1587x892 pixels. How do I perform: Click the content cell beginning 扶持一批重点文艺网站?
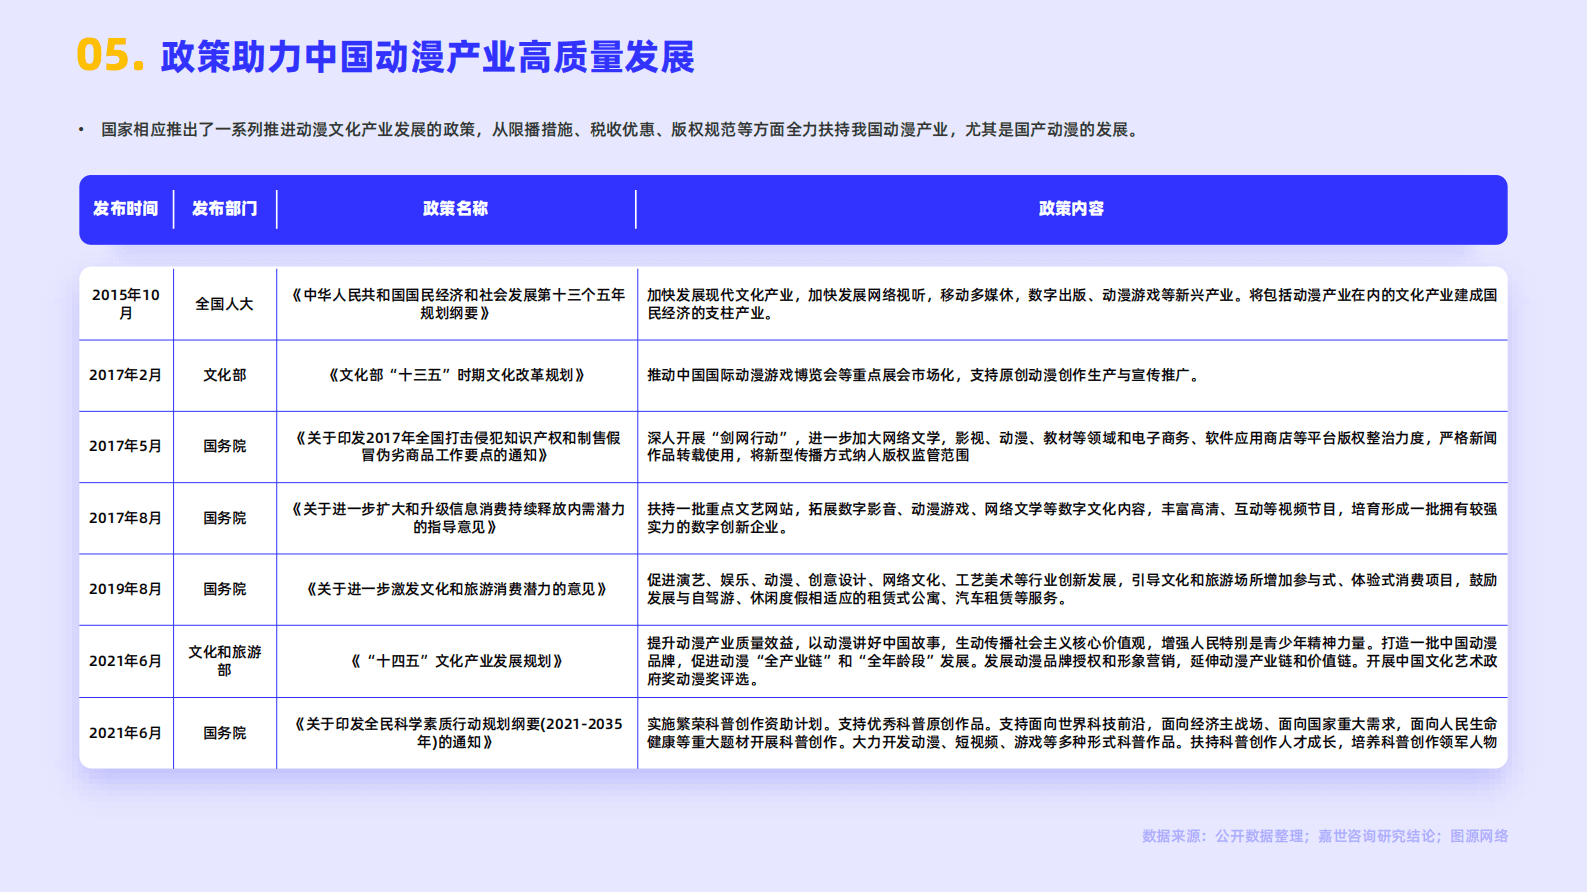click(x=1072, y=518)
